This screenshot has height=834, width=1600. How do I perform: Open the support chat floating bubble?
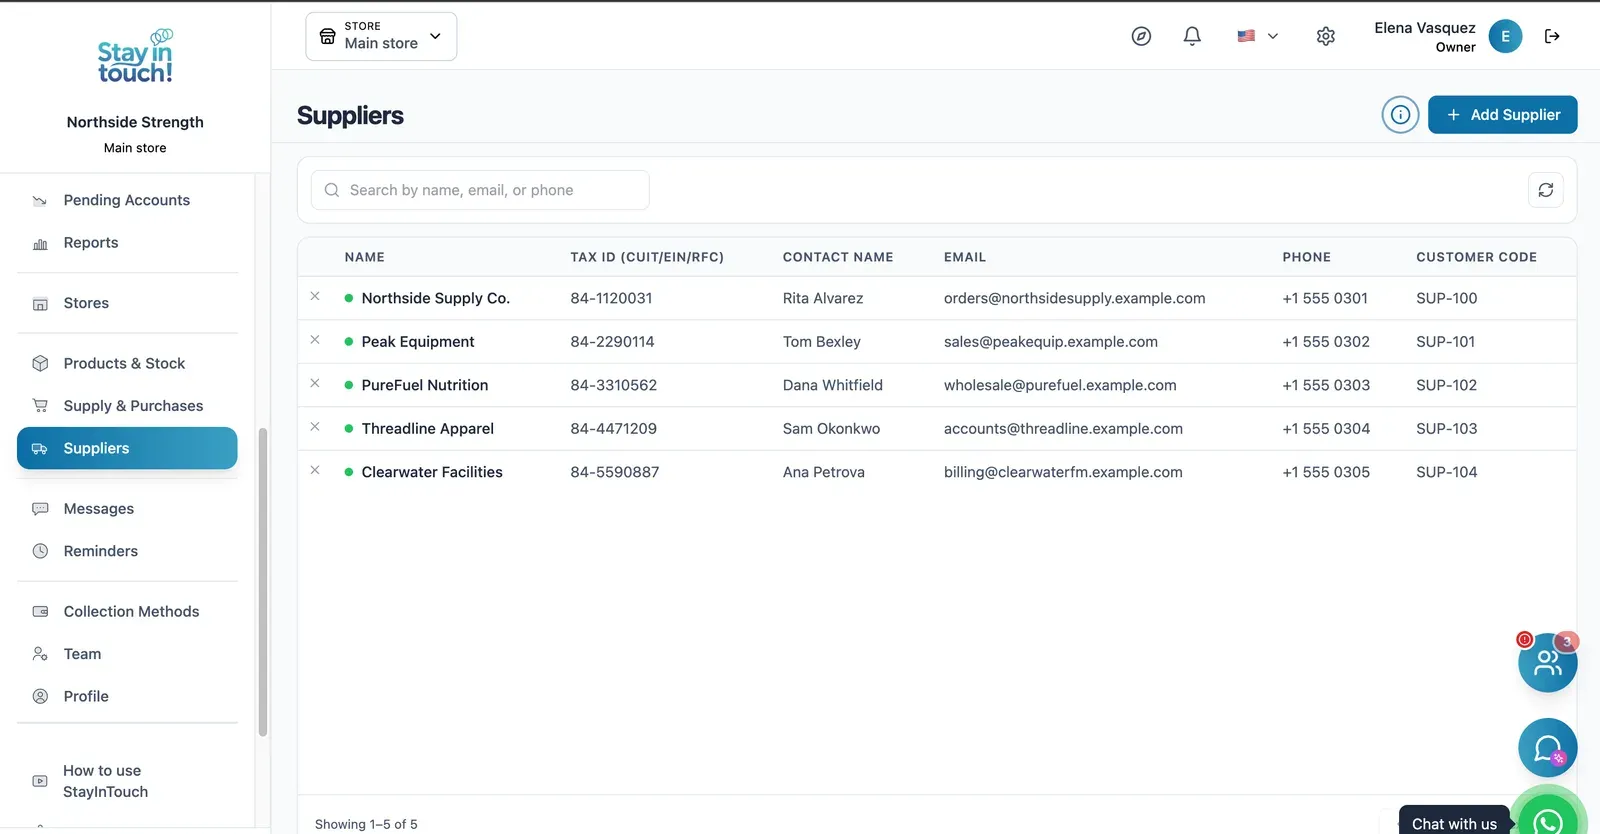pyautogui.click(x=1547, y=748)
